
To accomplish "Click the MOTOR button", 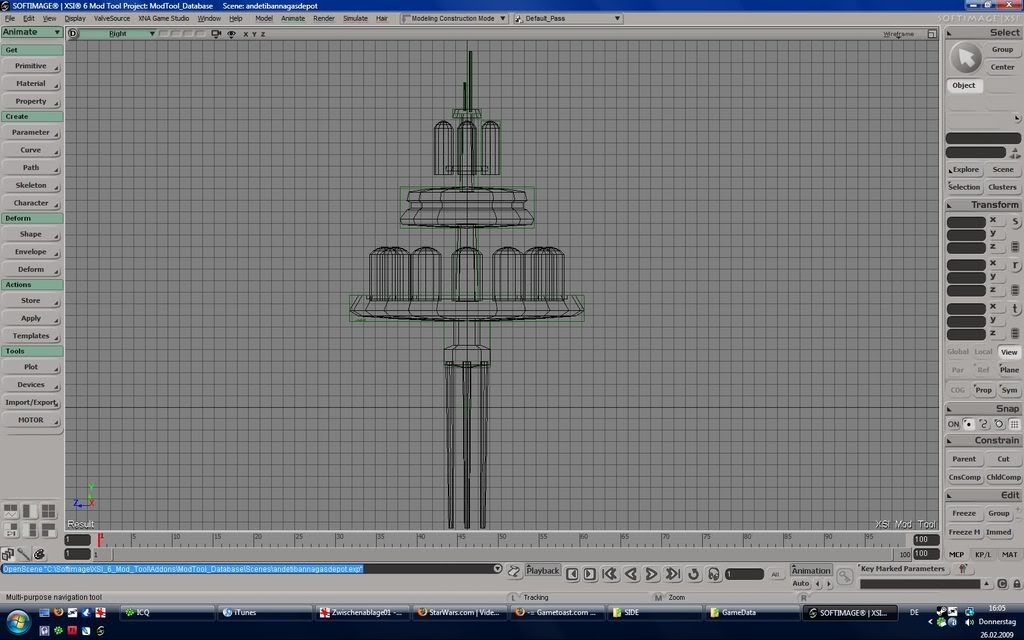I will pyautogui.click(x=31, y=420).
